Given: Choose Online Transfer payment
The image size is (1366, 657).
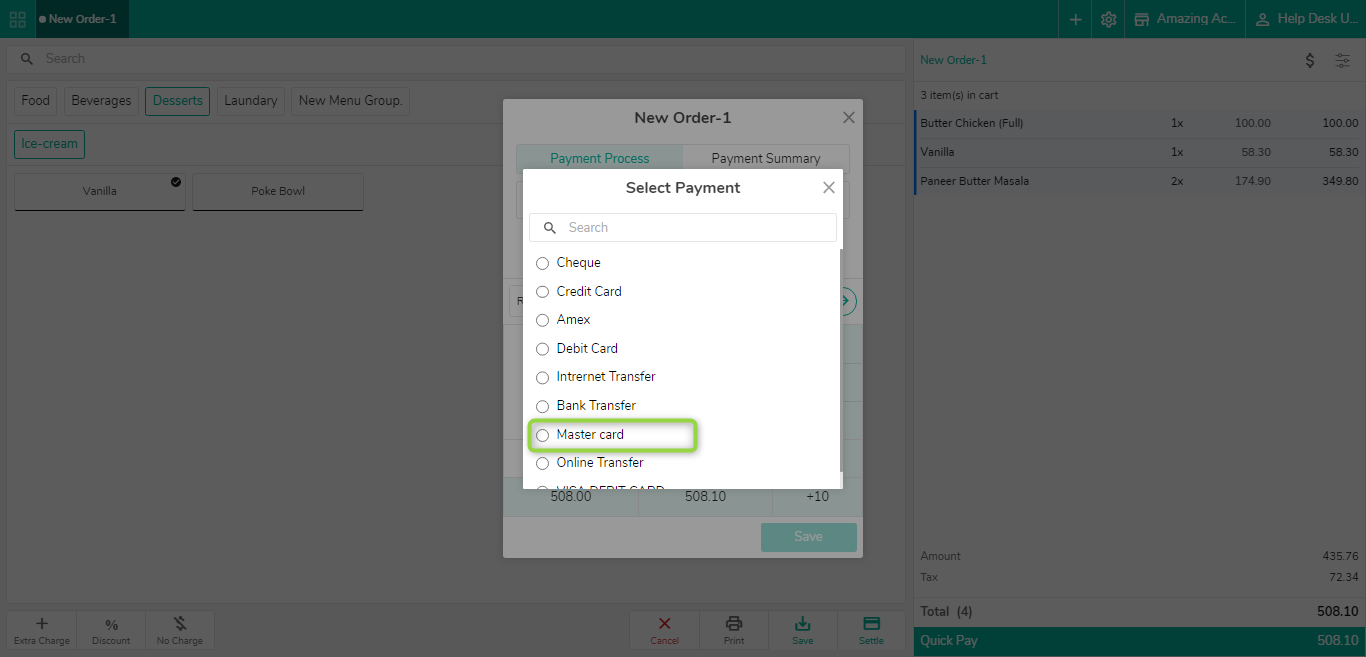Looking at the screenshot, I should coord(590,463).
